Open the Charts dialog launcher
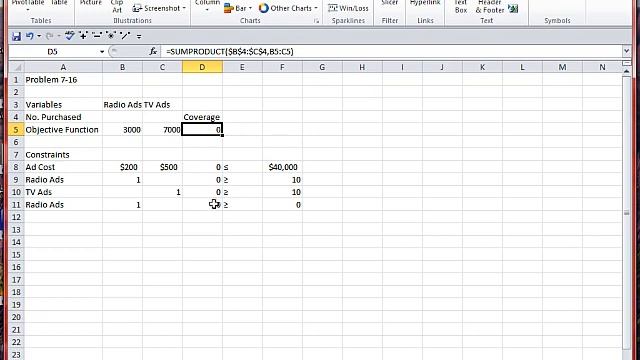 click(x=316, y=21)
